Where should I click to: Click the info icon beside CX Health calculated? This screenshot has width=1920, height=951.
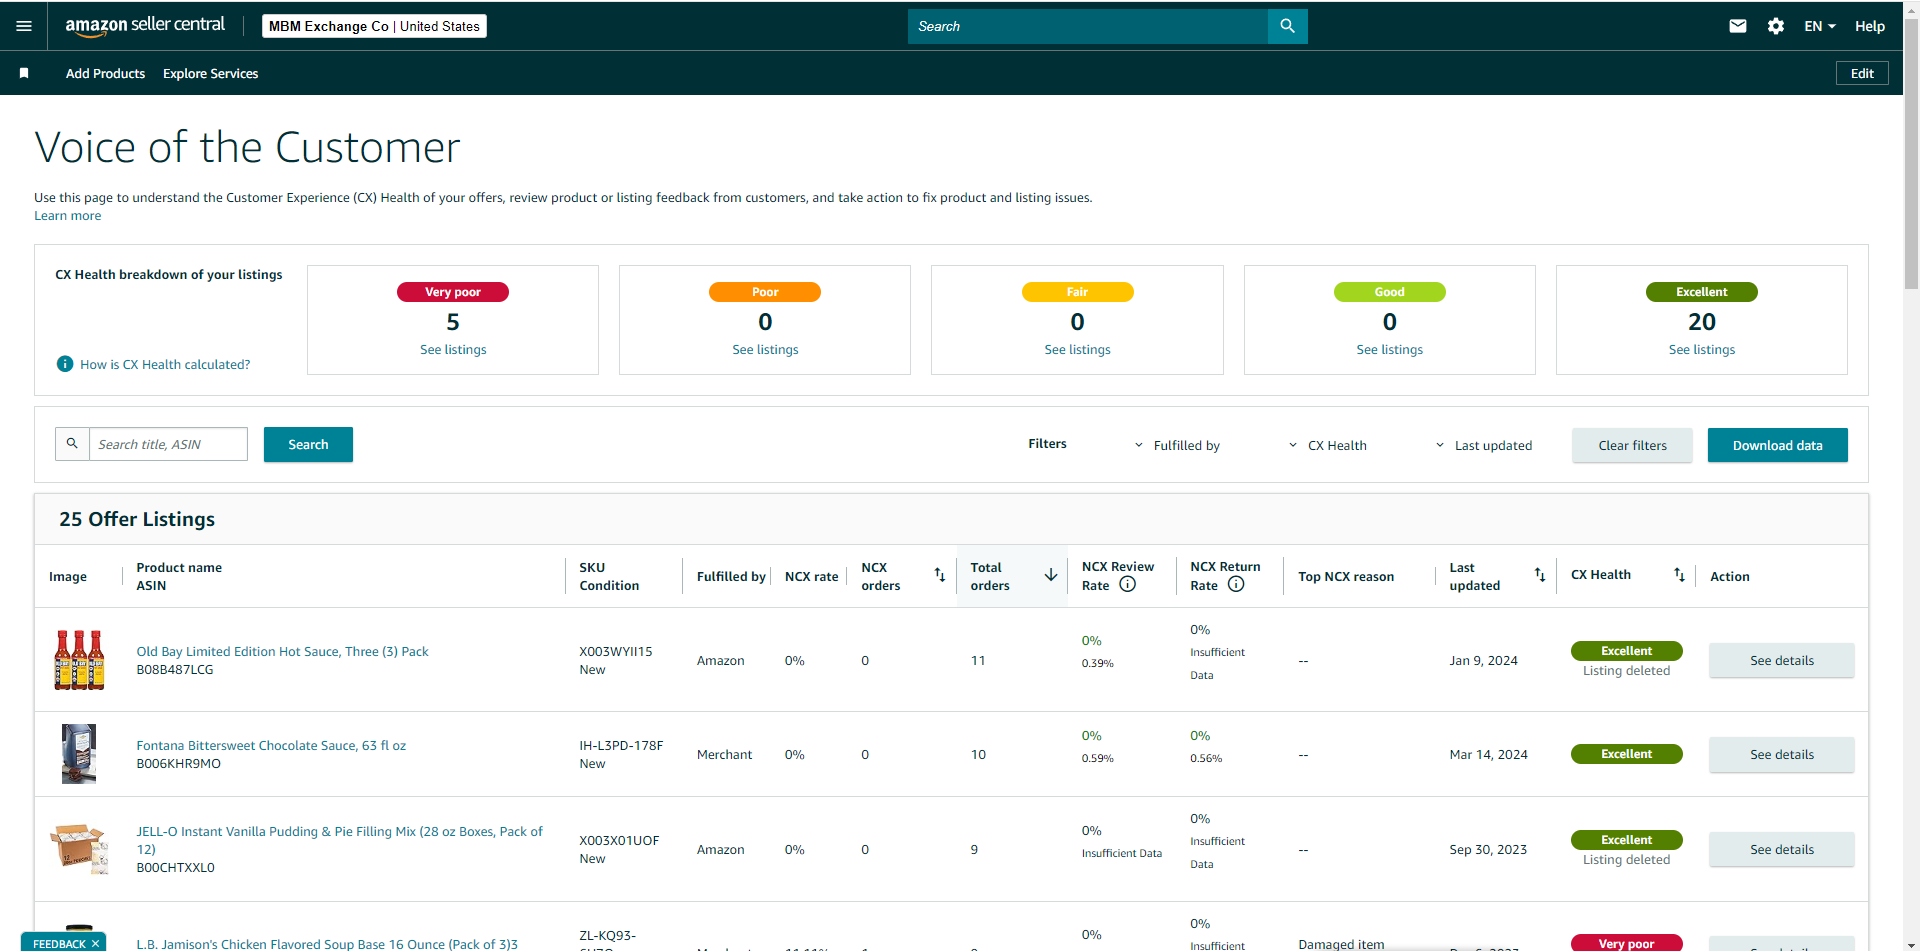pyautogui.click(x=65, y=364)
